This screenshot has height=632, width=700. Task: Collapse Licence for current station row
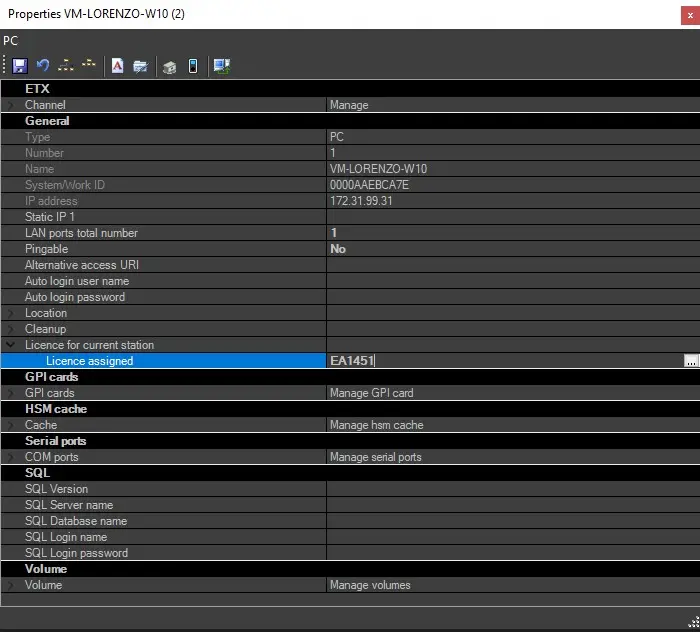[x=11, y=345]
